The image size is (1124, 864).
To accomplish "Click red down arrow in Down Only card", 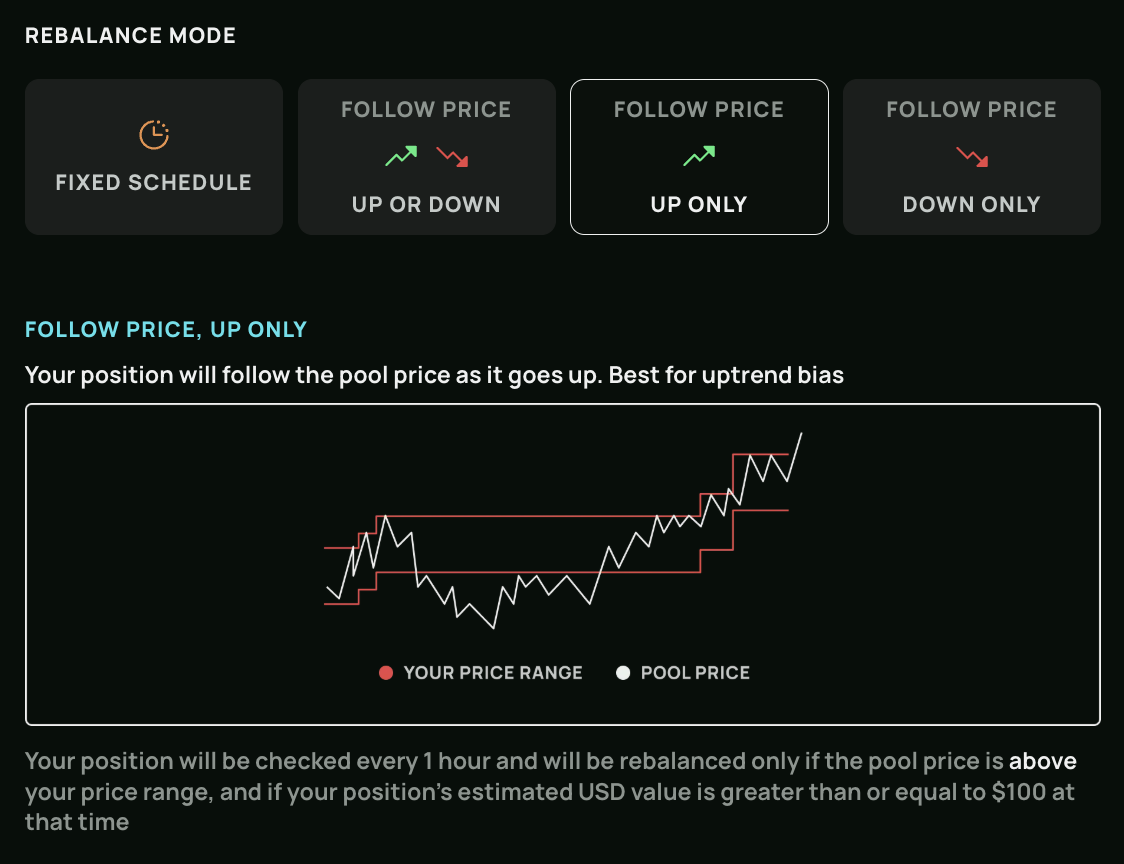I will click(x=971, y=156).
